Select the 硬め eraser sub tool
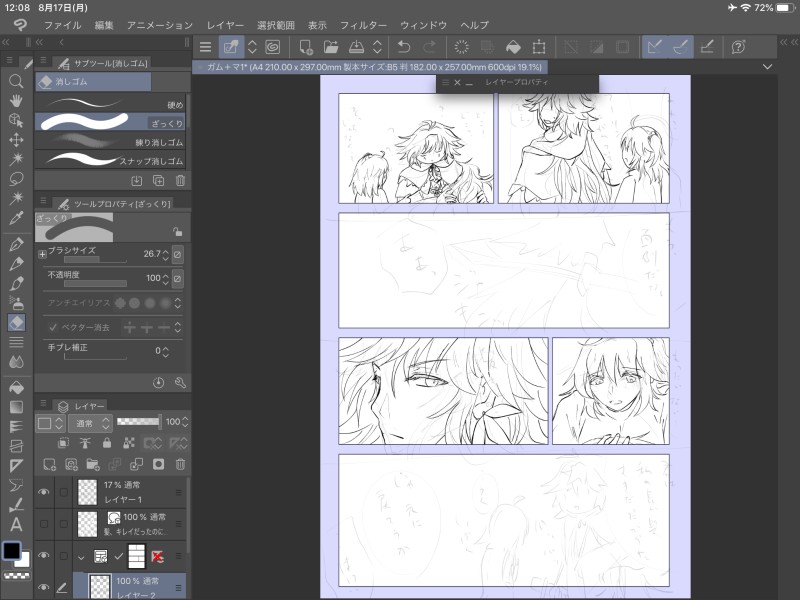Viewport: 800px width, 600px height. coord(110,104)
